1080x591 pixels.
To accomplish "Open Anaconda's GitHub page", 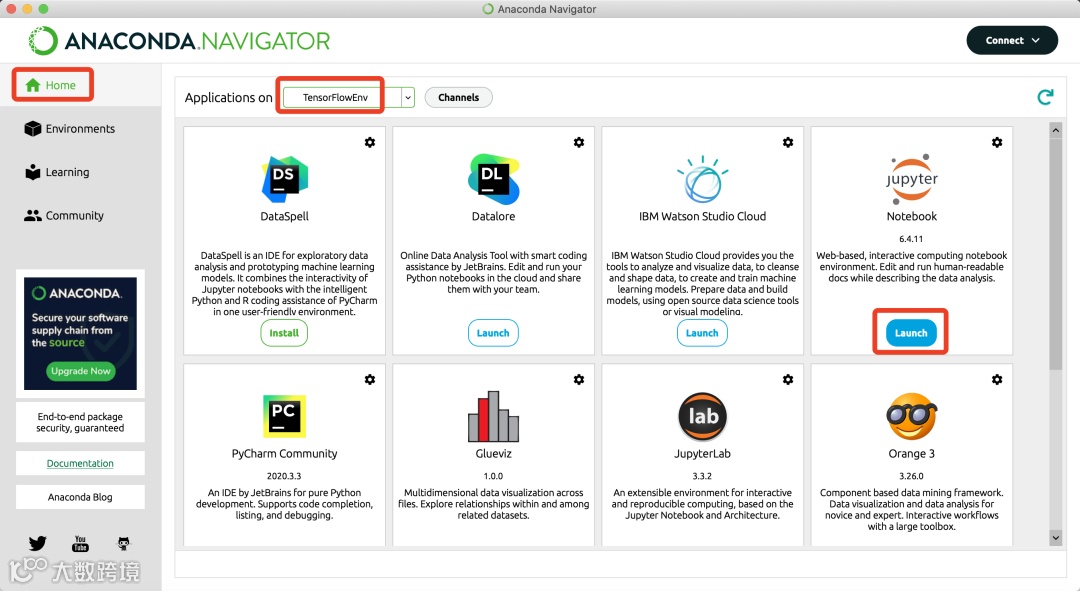I will 123,543.
